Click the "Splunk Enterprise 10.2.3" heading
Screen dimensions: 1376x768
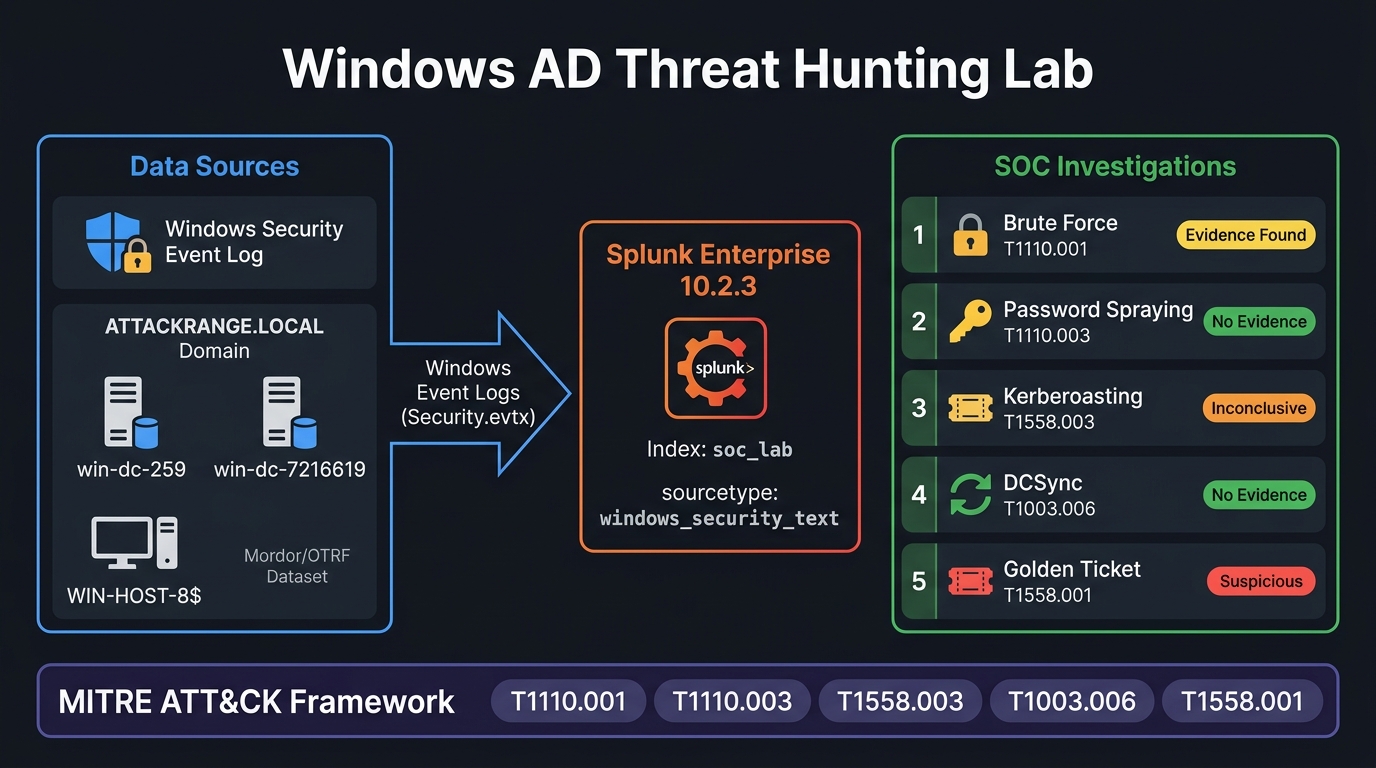tap(719, 270)
